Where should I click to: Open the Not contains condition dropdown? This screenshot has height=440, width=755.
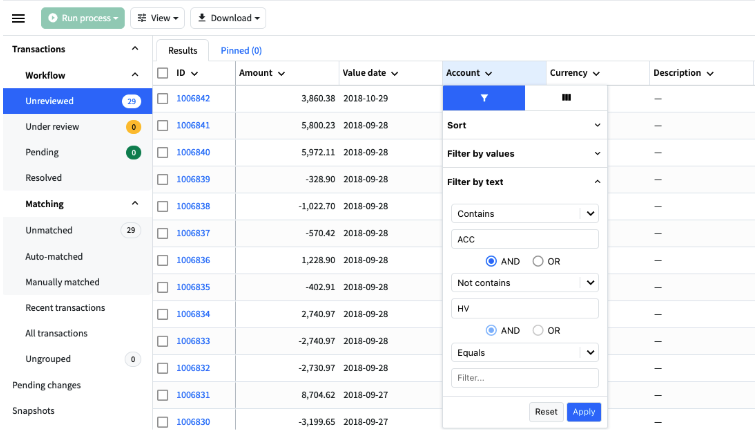(x=525, y=283)
